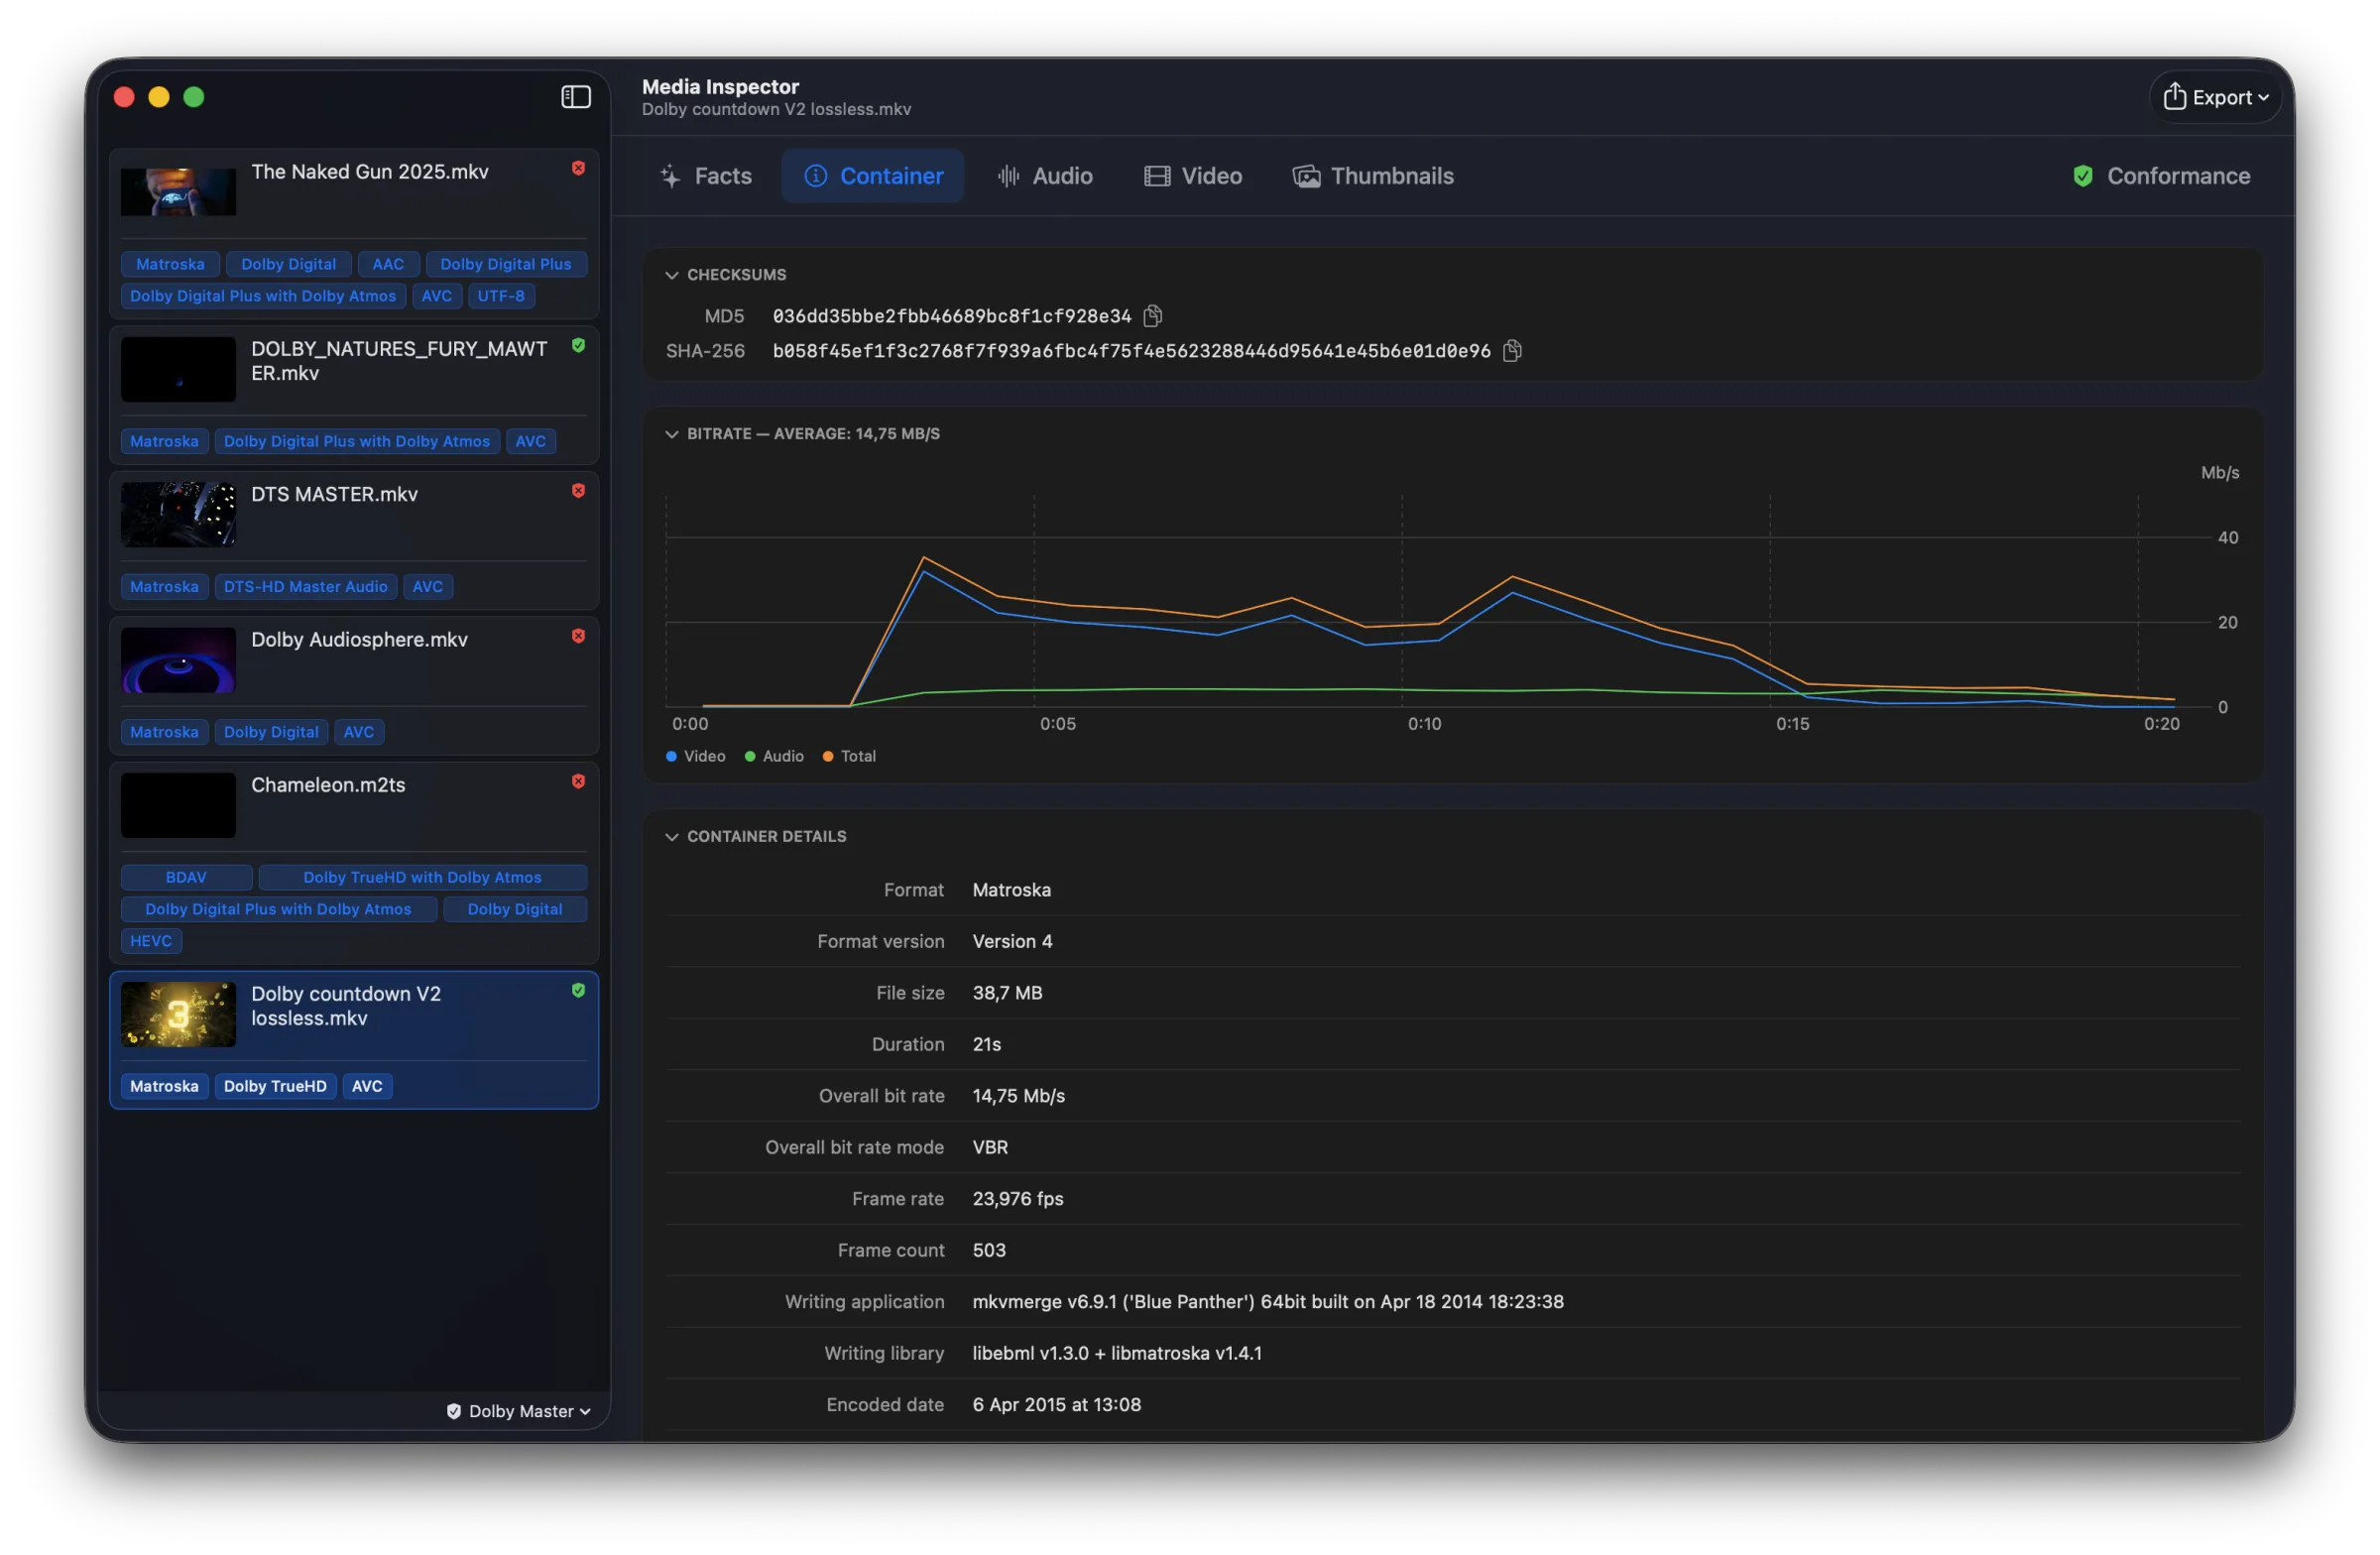2380x1555 pixels.
Task: Click the Export share icon
Action: pos(2174,96)
